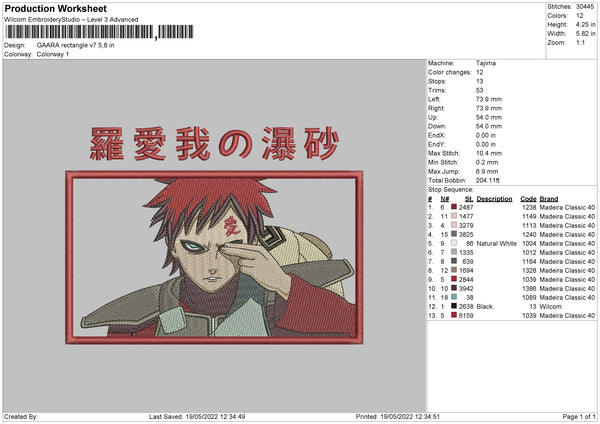Click the red swatch for stitch count 6159
Image resolution: width=600 pixels, height=424 pixels.
coord(454,315)
